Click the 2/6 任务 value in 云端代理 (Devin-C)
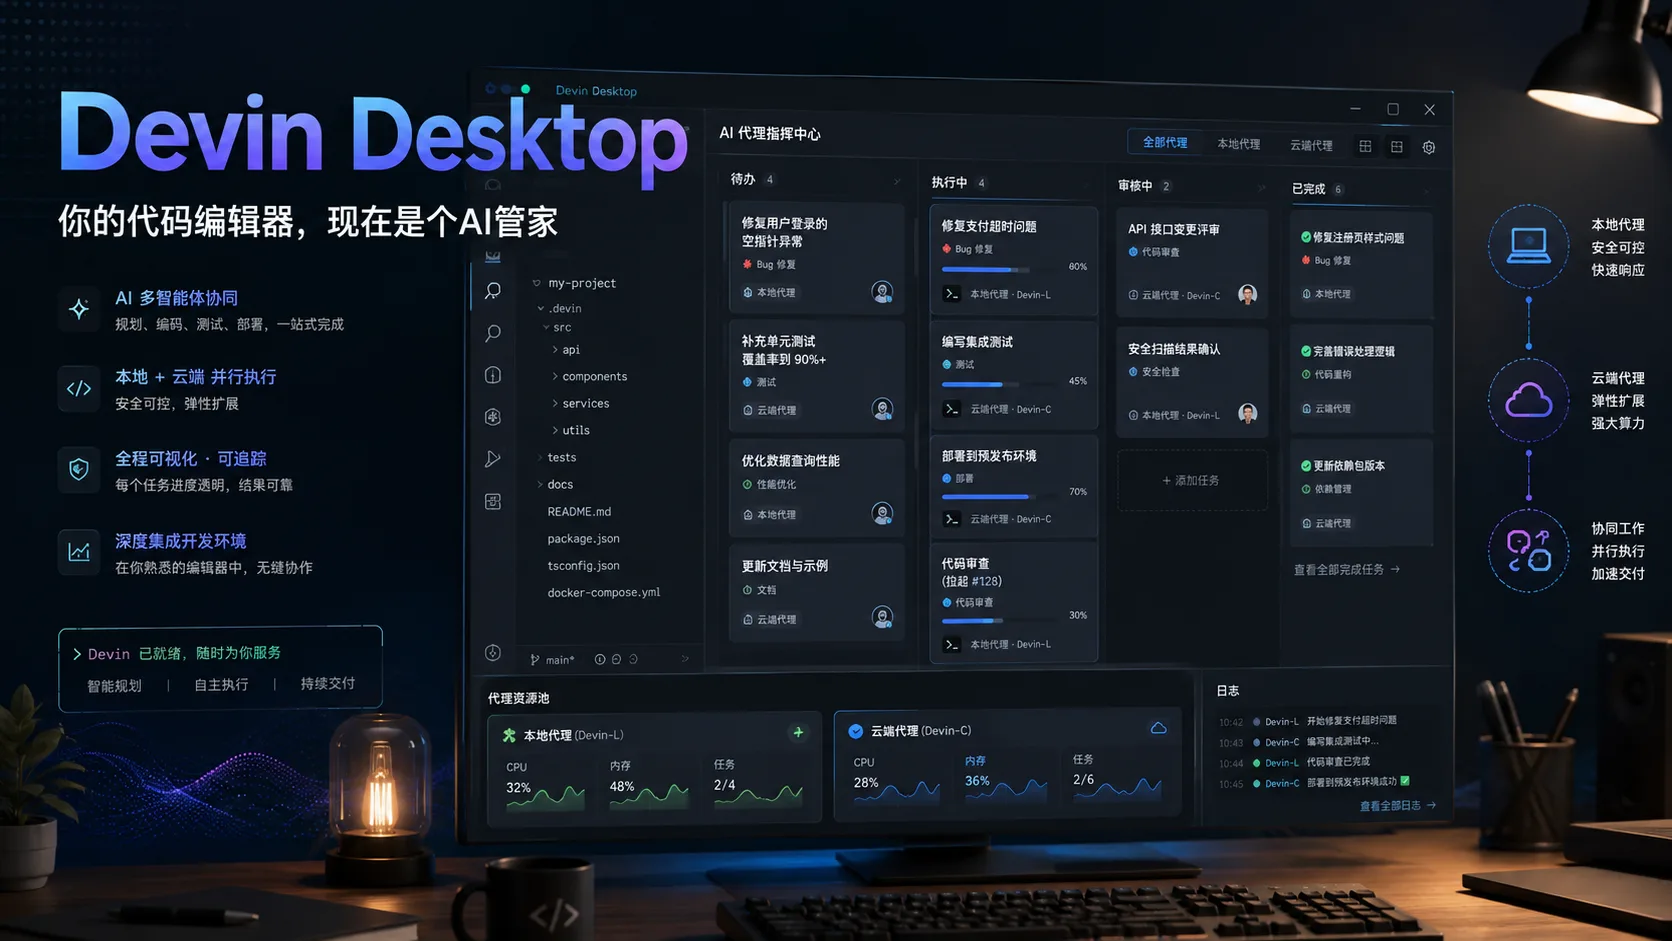This screenshot has height=941, width=1672. click(x=1083, y=780)
